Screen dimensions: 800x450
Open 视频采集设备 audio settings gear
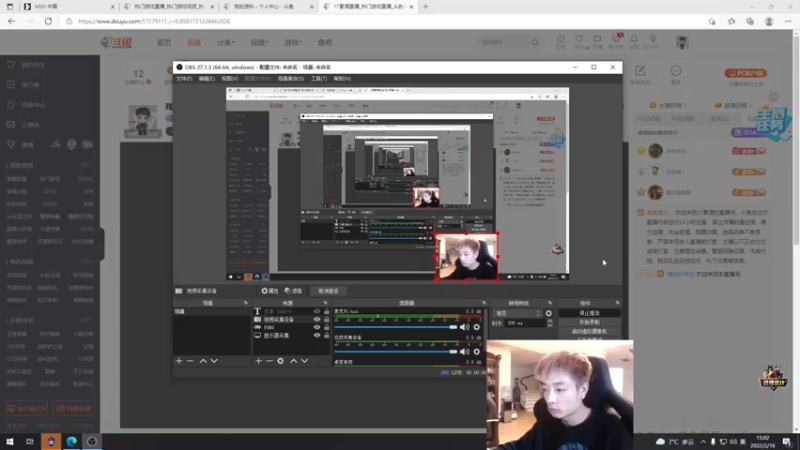point(477,352)
